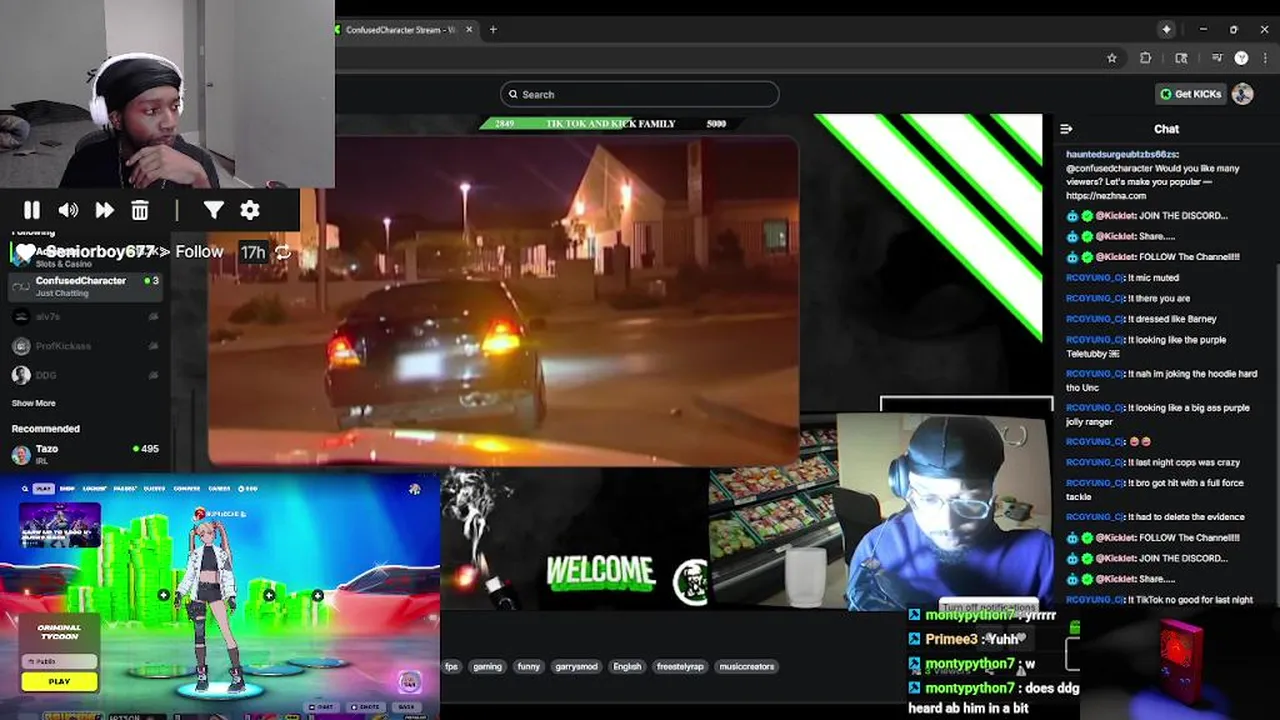
Task: Click the TIK TOK AND KICK FAMILY goal bar
Action: click(x=610, y=124)
